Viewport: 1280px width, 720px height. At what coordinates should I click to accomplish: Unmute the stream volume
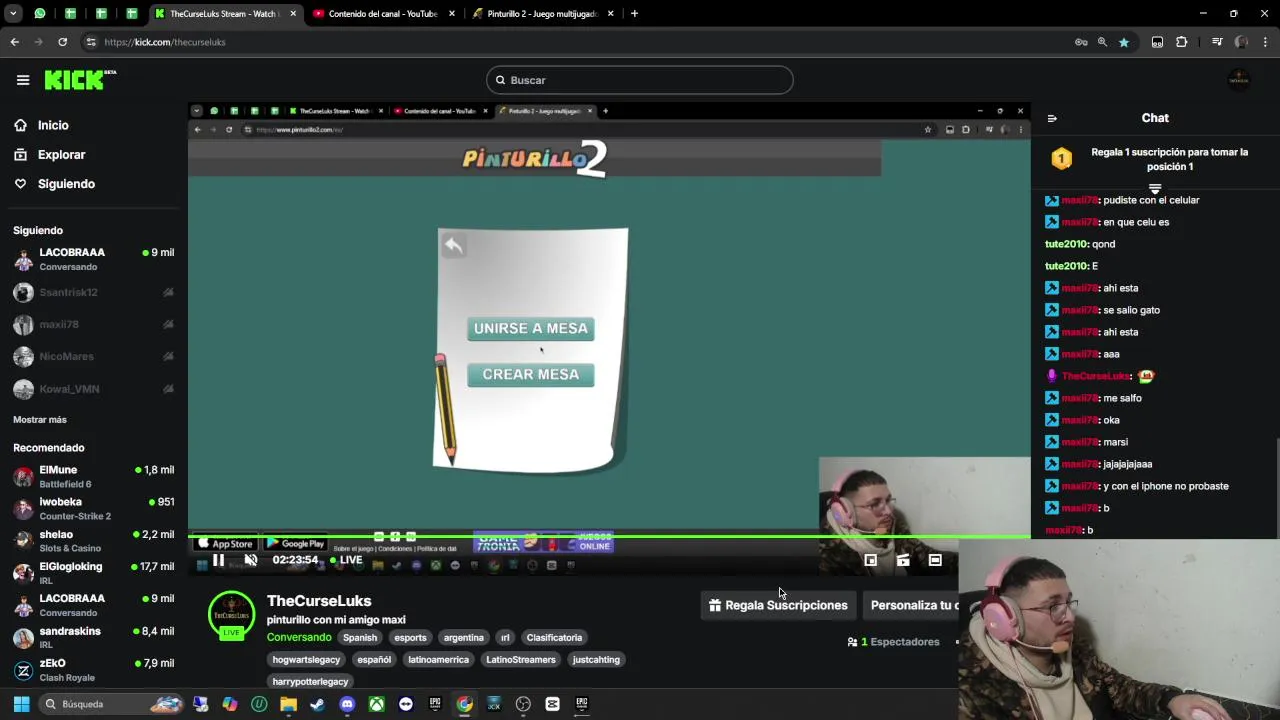tap(251, 560)
